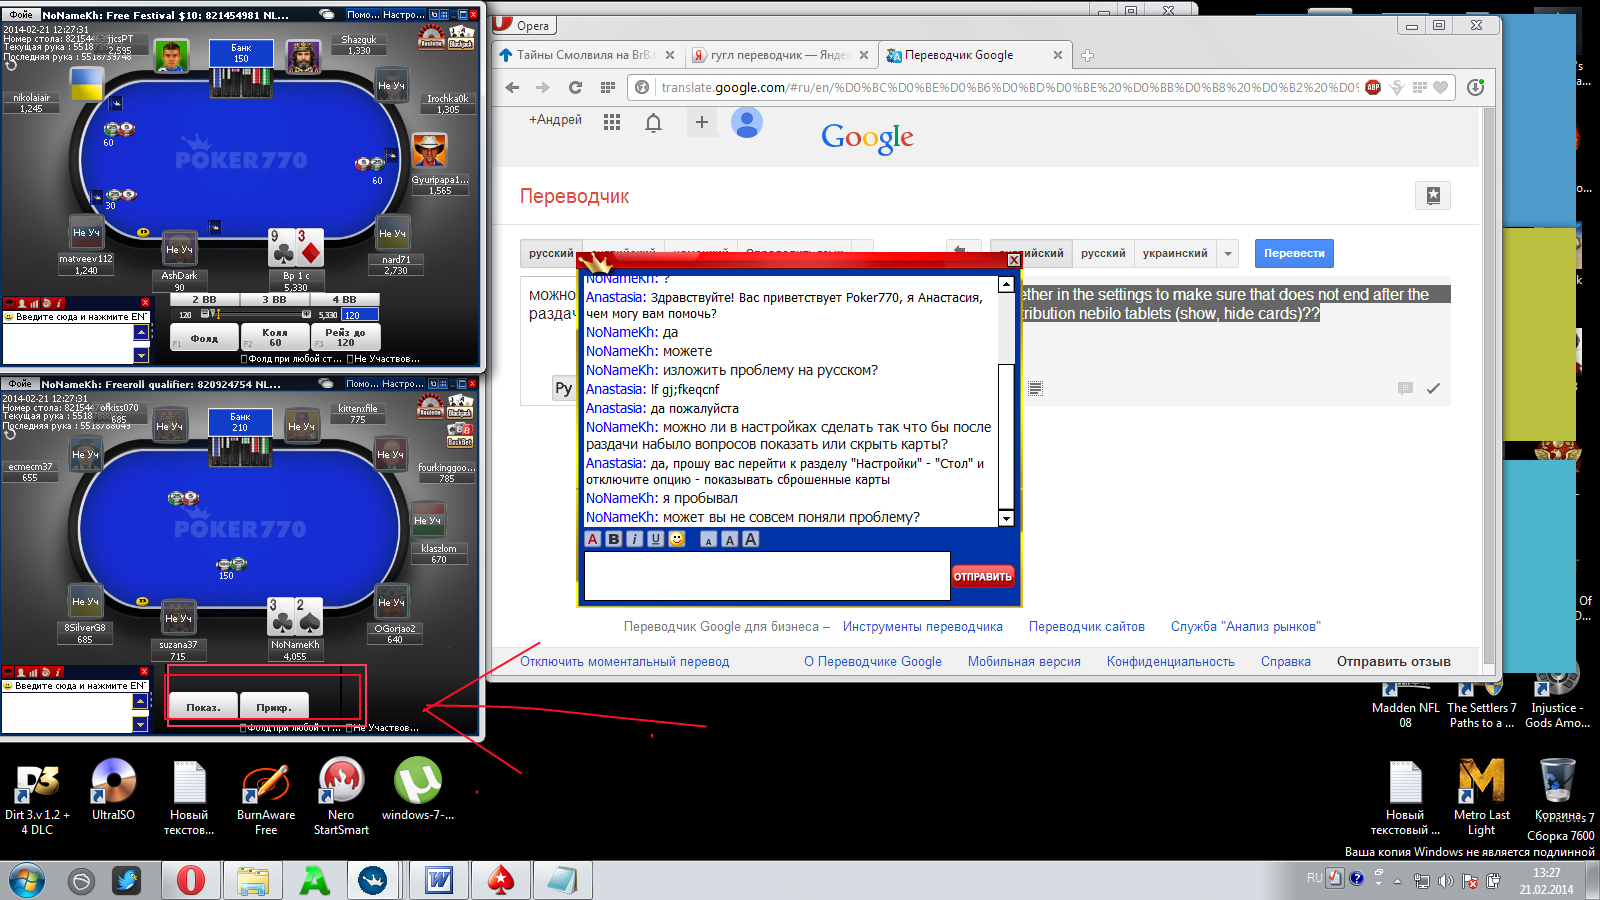This screenshot has width=1600, height=900.
Task: Open 'Фойе' in Freeroll qualifier window
Action: tap(20, 384)
